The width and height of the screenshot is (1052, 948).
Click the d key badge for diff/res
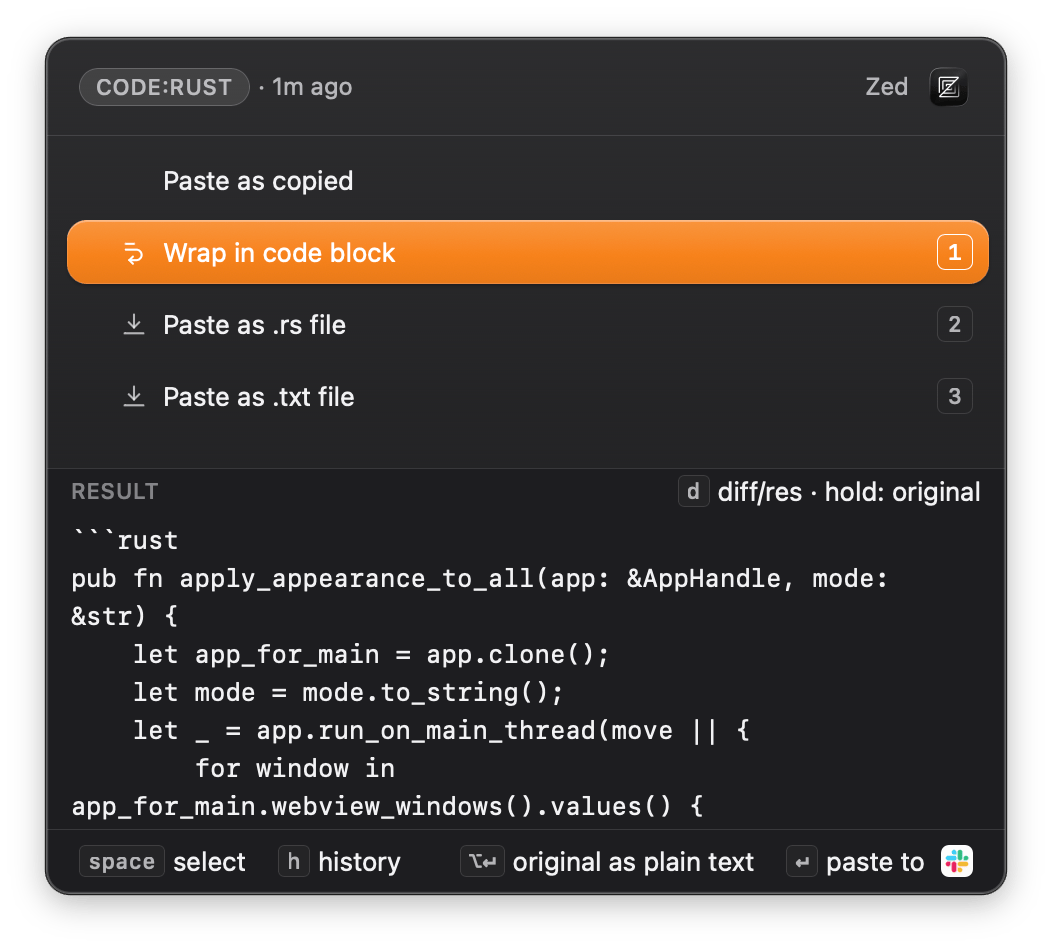click(693, 492)
